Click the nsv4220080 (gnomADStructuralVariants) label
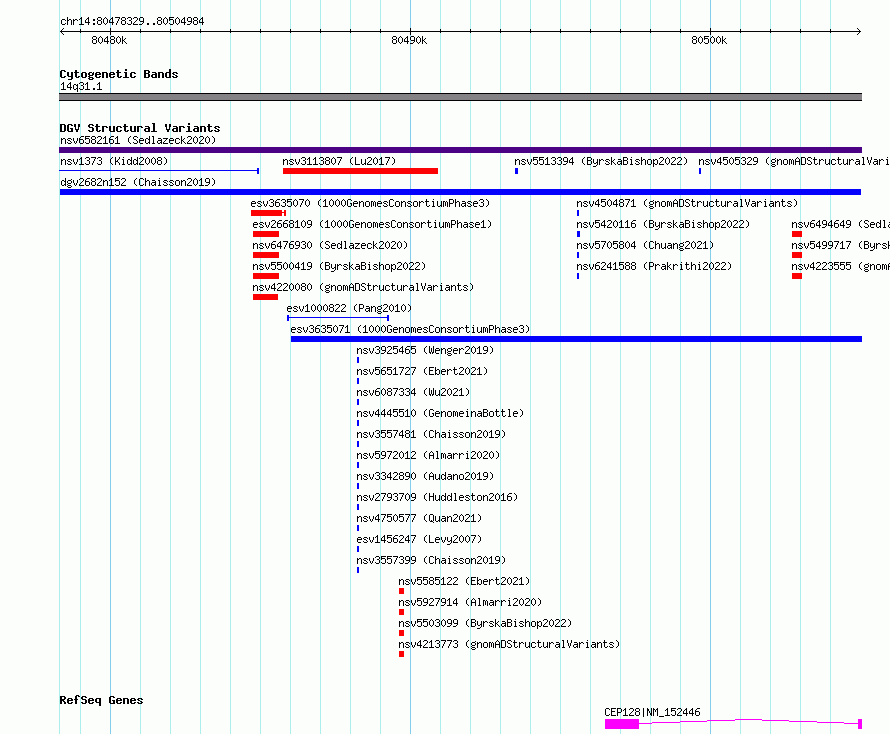 (x=363, y=287)
